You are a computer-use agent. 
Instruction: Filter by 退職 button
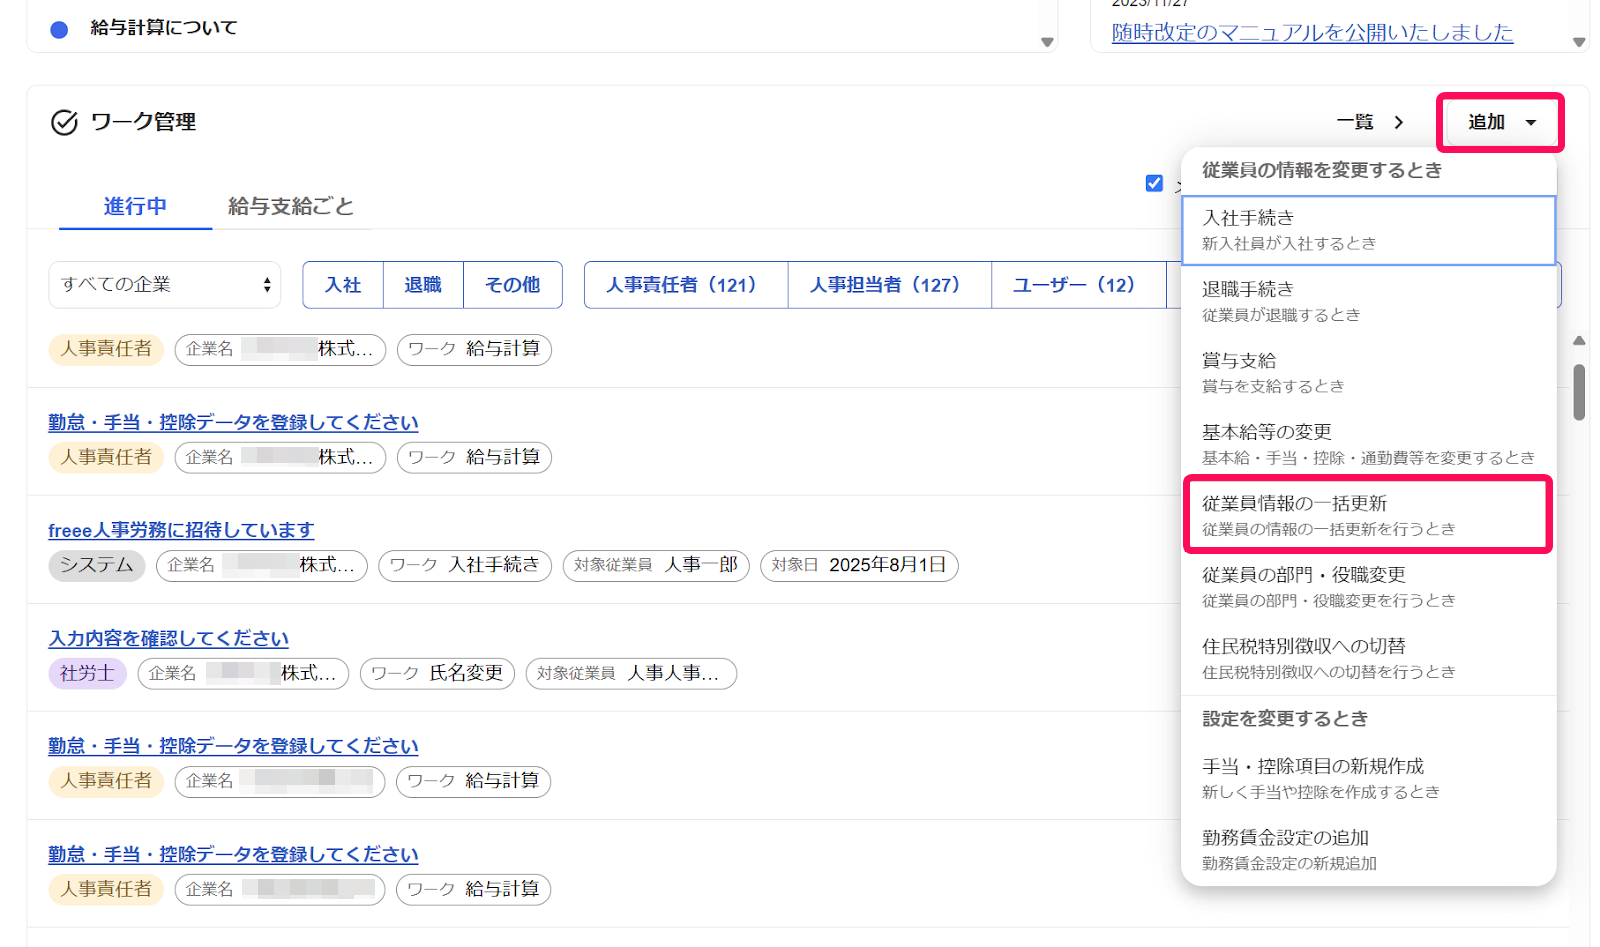423,285
